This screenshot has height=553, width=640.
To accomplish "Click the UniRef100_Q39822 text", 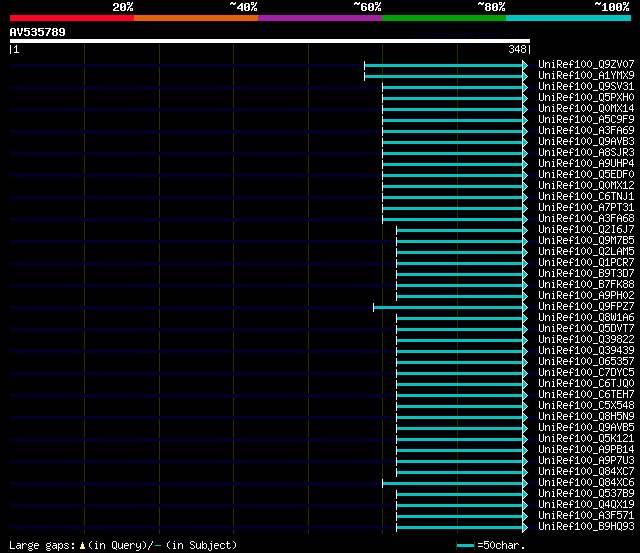I will click(x=586, y=340).
